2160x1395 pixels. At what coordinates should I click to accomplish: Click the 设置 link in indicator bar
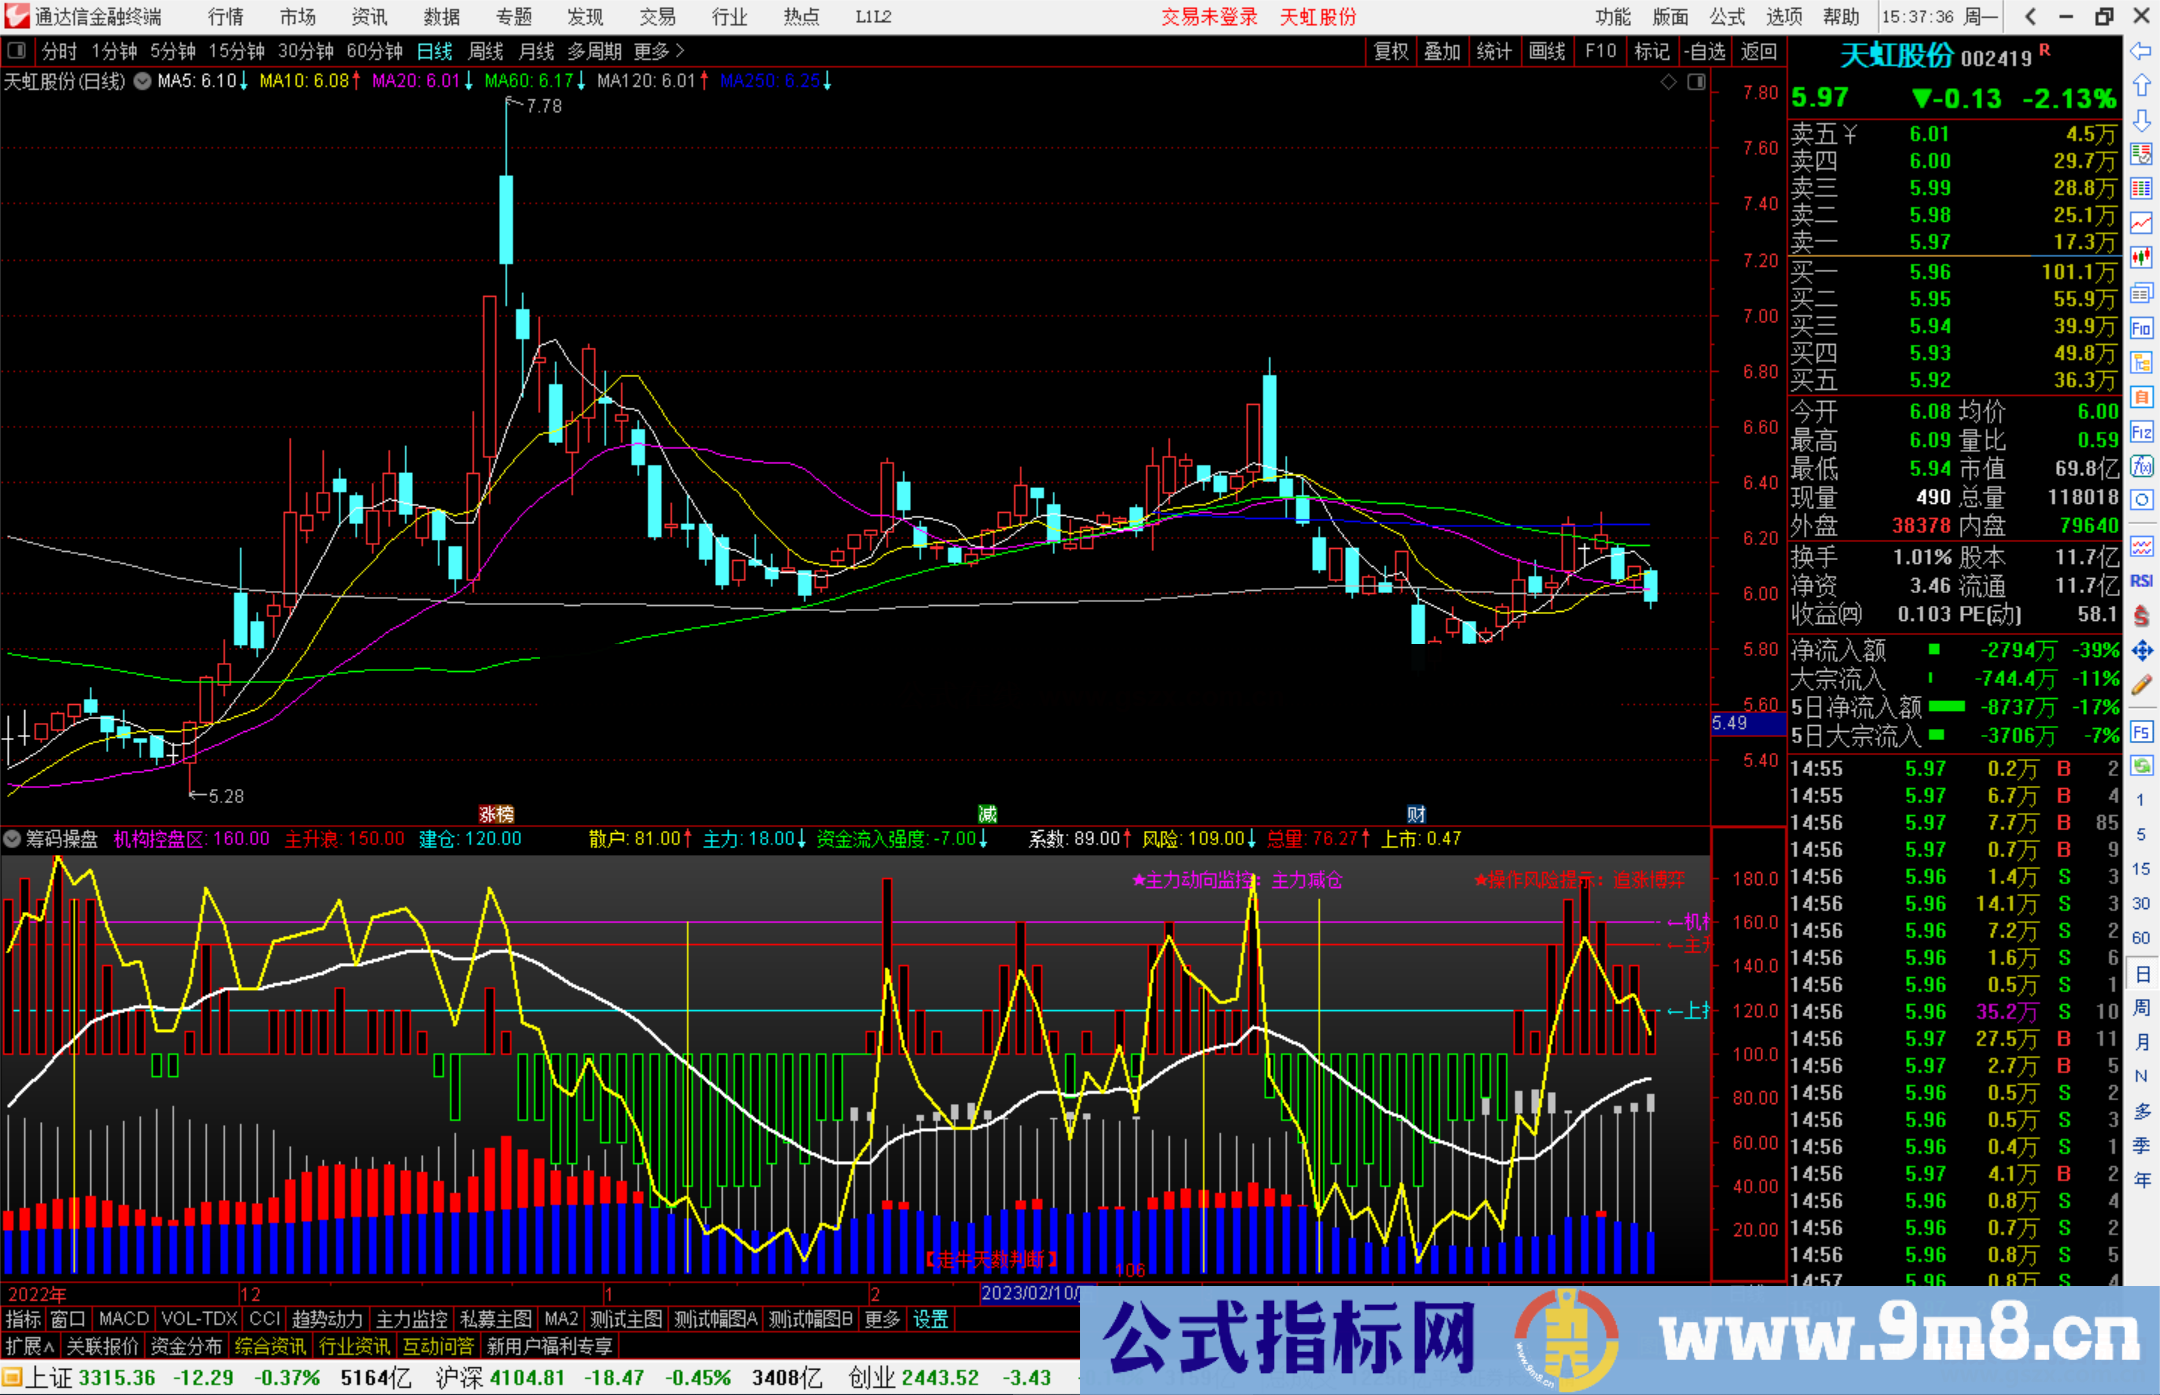click(930, 1319)
